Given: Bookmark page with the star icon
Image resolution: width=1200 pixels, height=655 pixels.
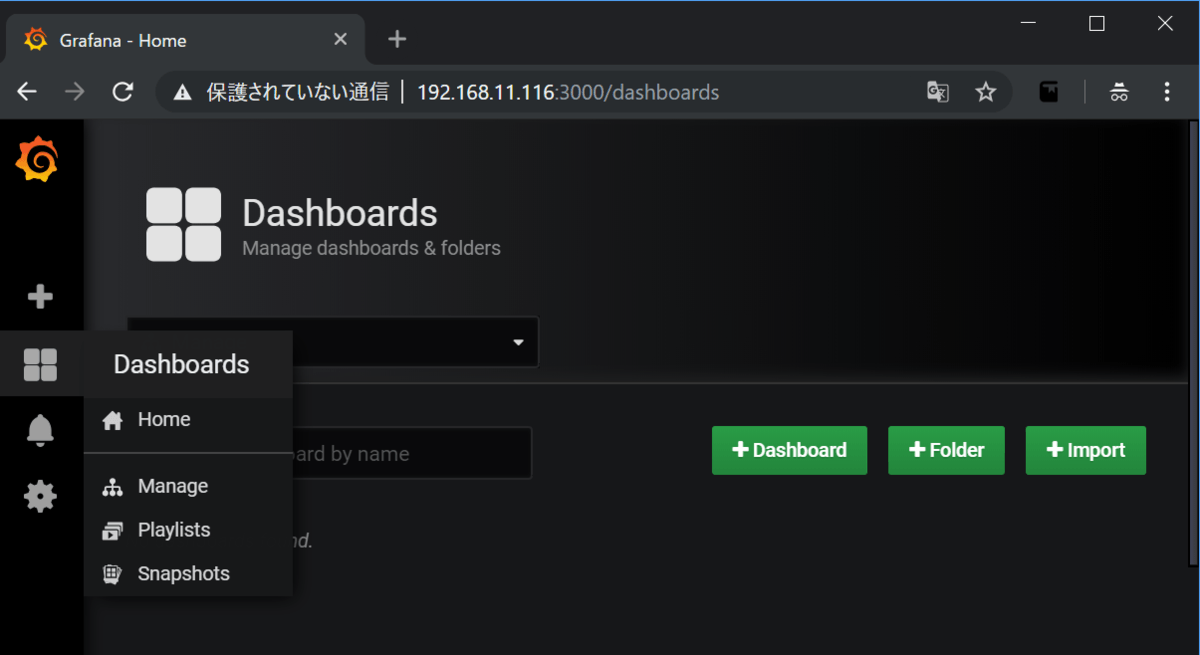Looking at the screenshot, I should pos(986,93).
